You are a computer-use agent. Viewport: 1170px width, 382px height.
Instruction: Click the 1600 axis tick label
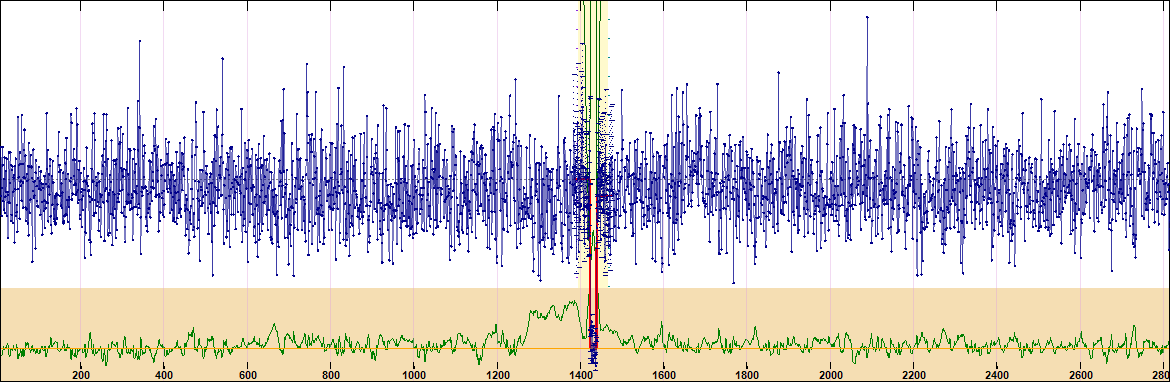(664, 375)
